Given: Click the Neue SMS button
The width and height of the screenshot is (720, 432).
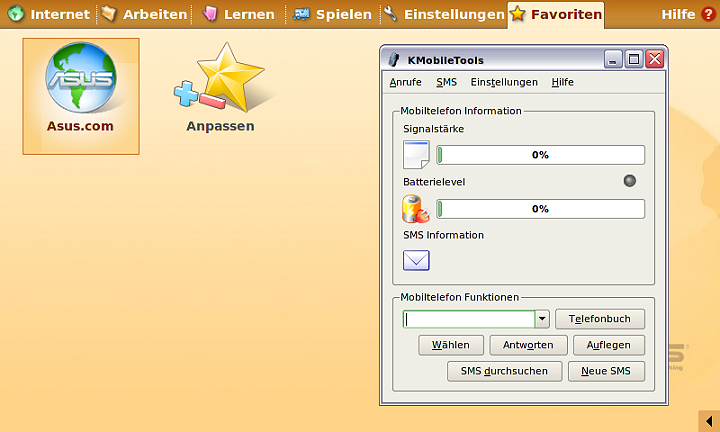Looking at the screenshot, I should point(606,371).
